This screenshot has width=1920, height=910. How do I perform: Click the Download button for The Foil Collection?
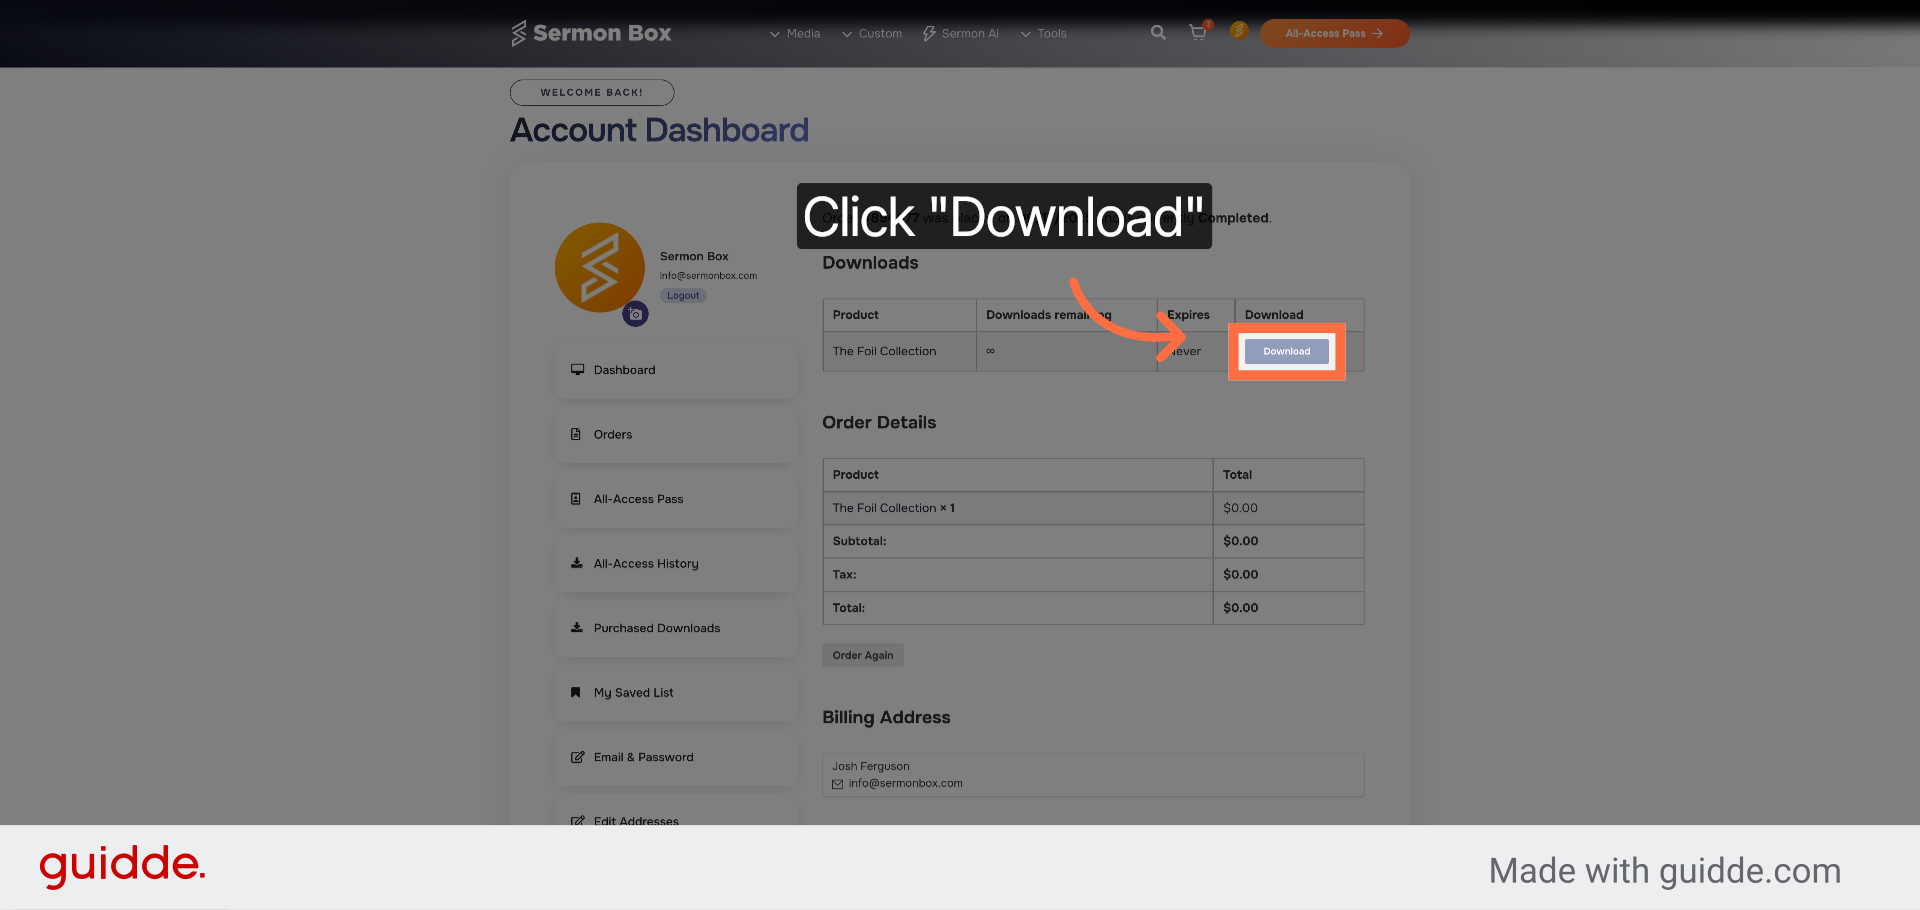pyautogui.click(x=1286, y=351)
